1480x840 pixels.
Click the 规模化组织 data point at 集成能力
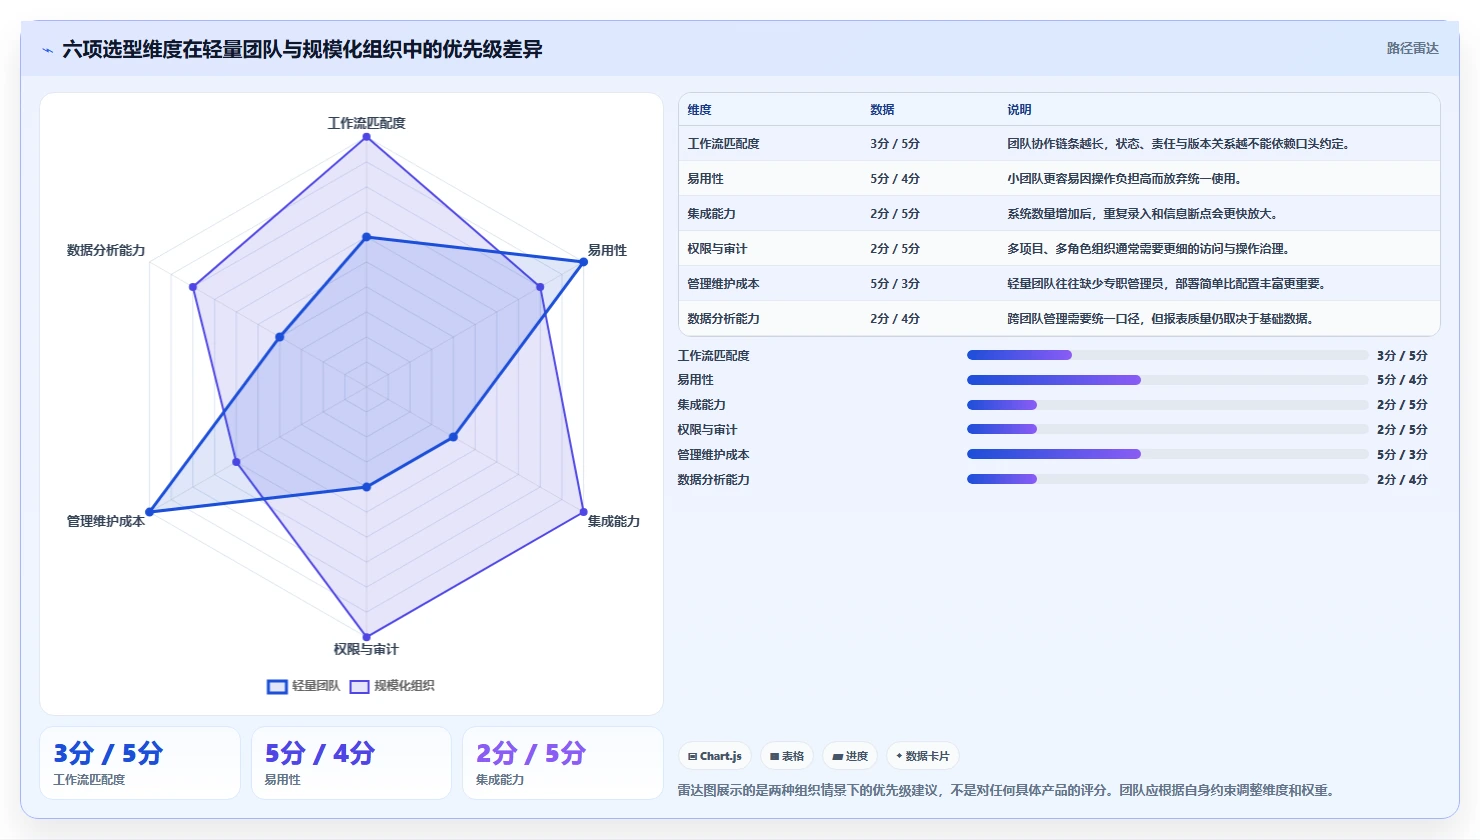[583, 512]
